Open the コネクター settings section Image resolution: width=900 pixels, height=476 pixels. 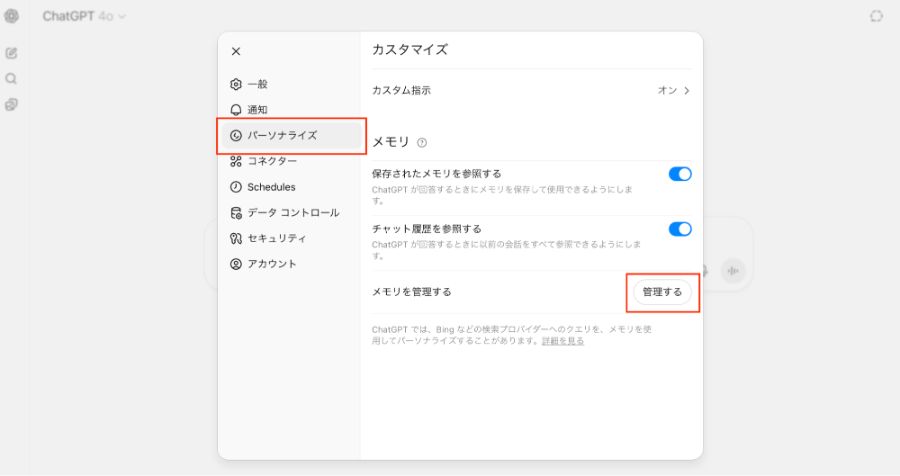pos(292,161)
